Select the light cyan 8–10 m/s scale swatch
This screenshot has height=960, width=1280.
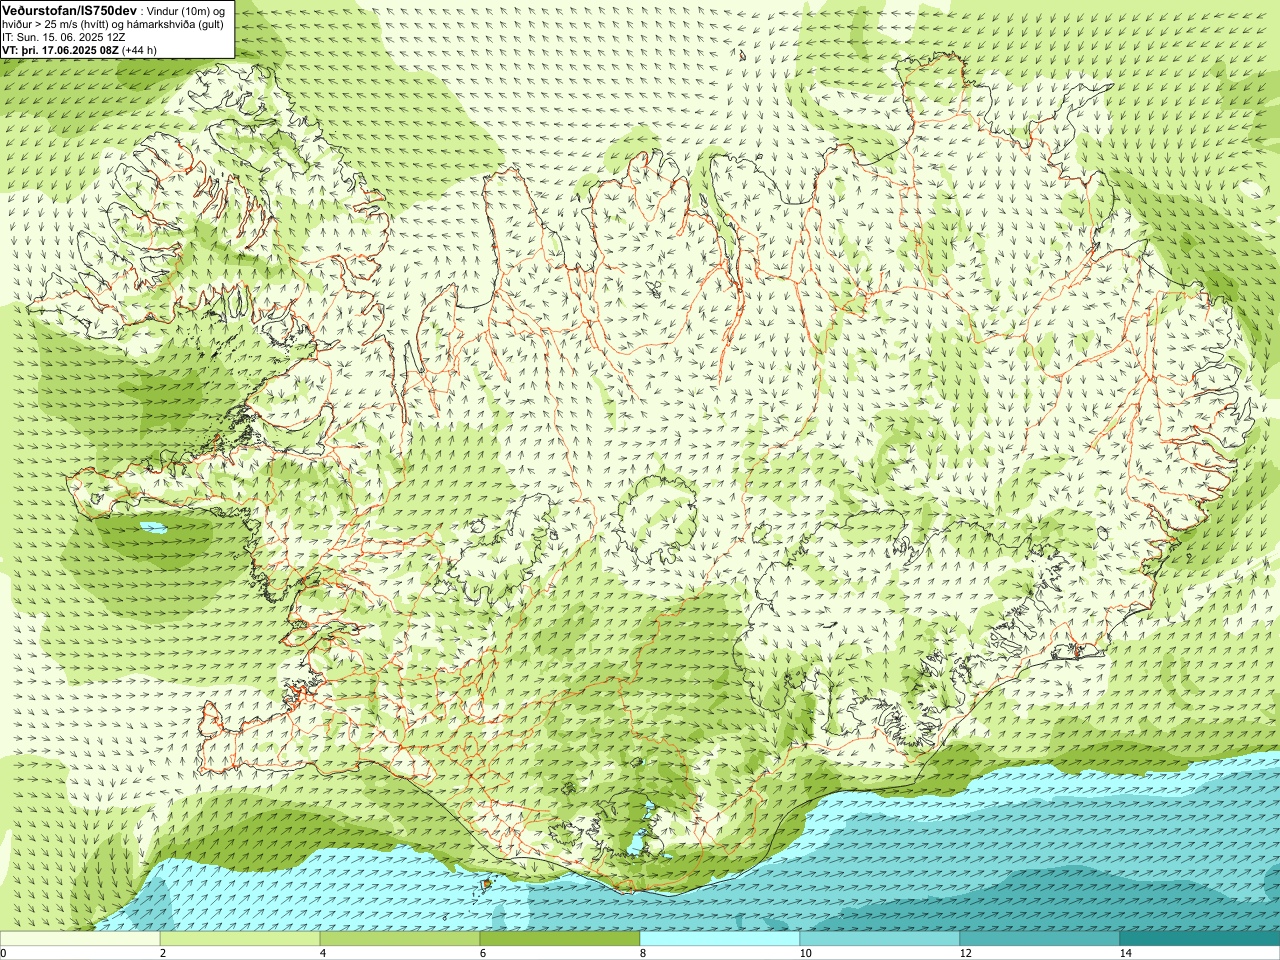tap(720, 939)
